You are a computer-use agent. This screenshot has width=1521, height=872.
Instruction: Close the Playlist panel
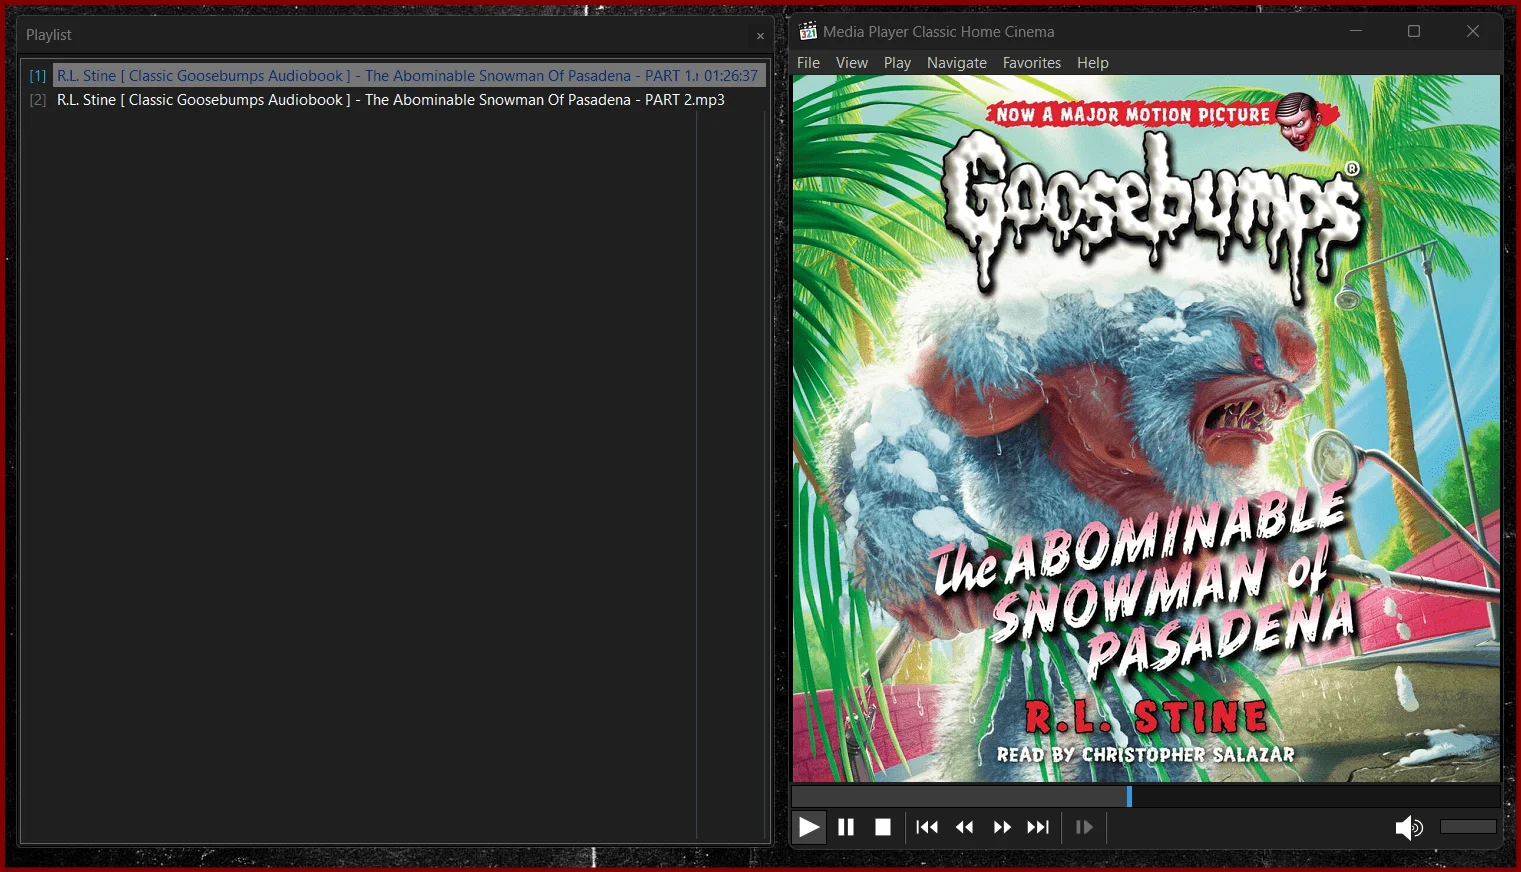tap(760, 36)
